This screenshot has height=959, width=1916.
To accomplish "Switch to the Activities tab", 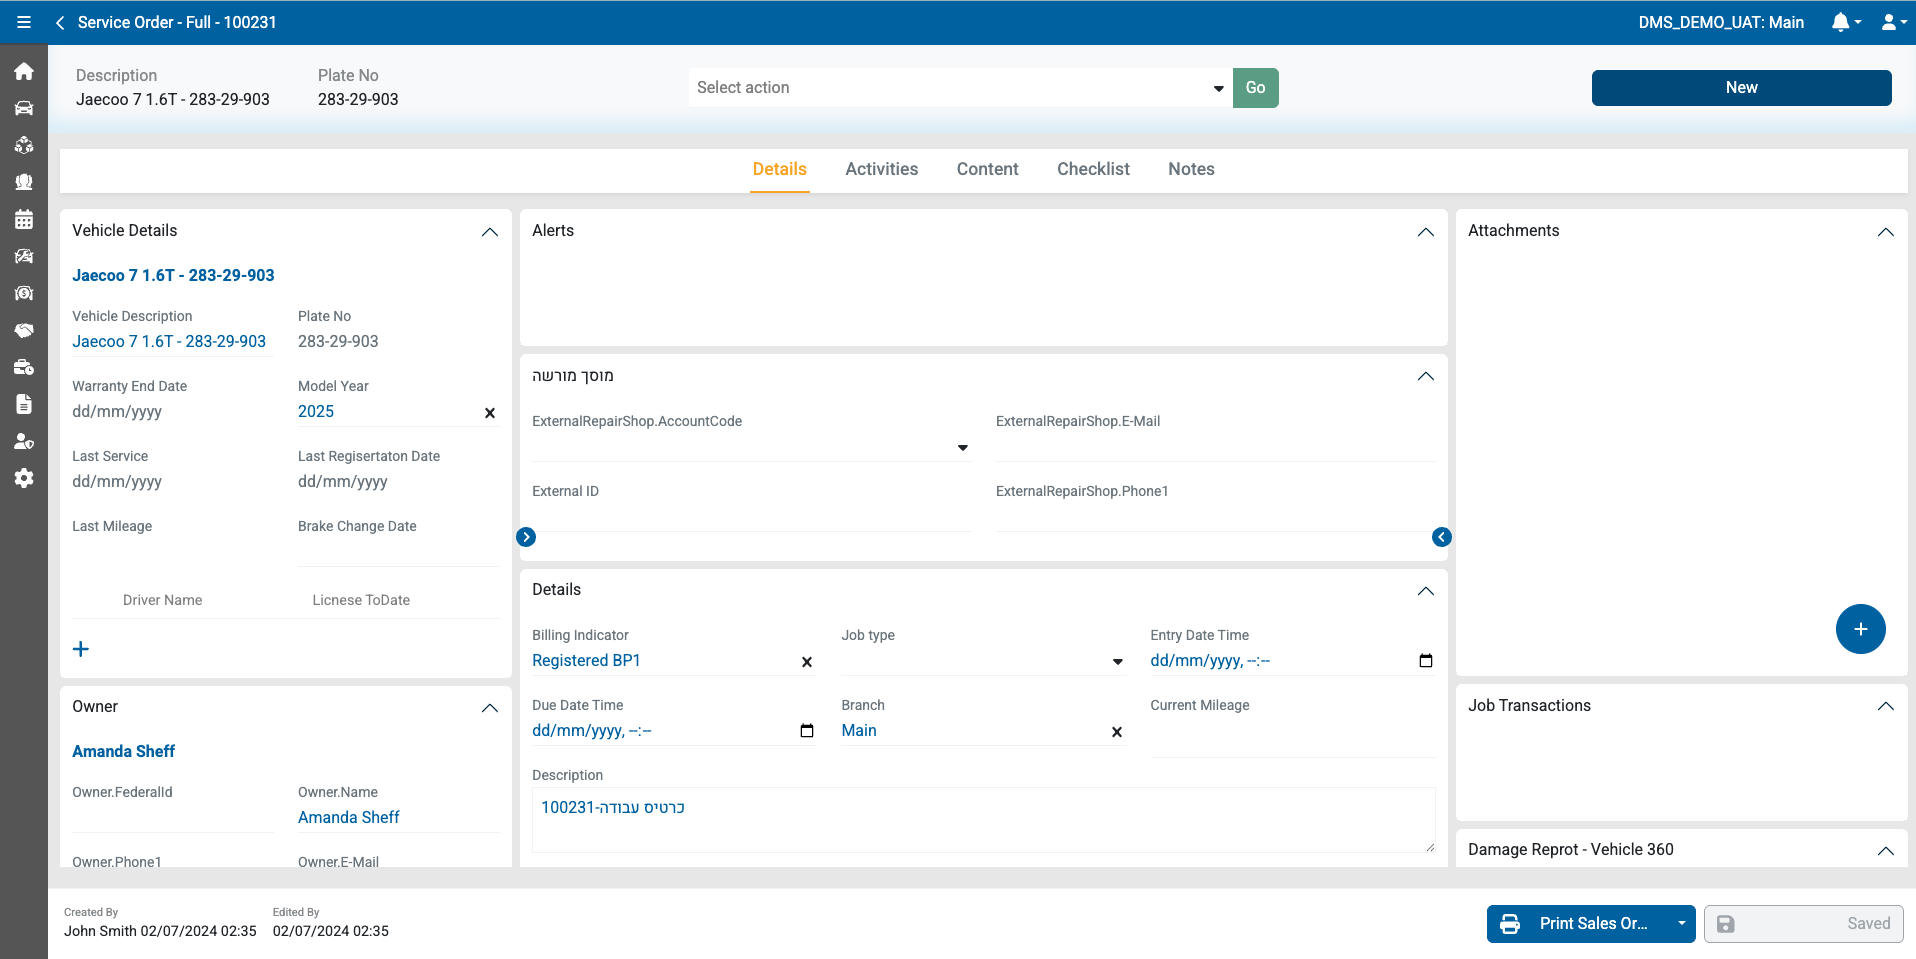I will (882, 169).
